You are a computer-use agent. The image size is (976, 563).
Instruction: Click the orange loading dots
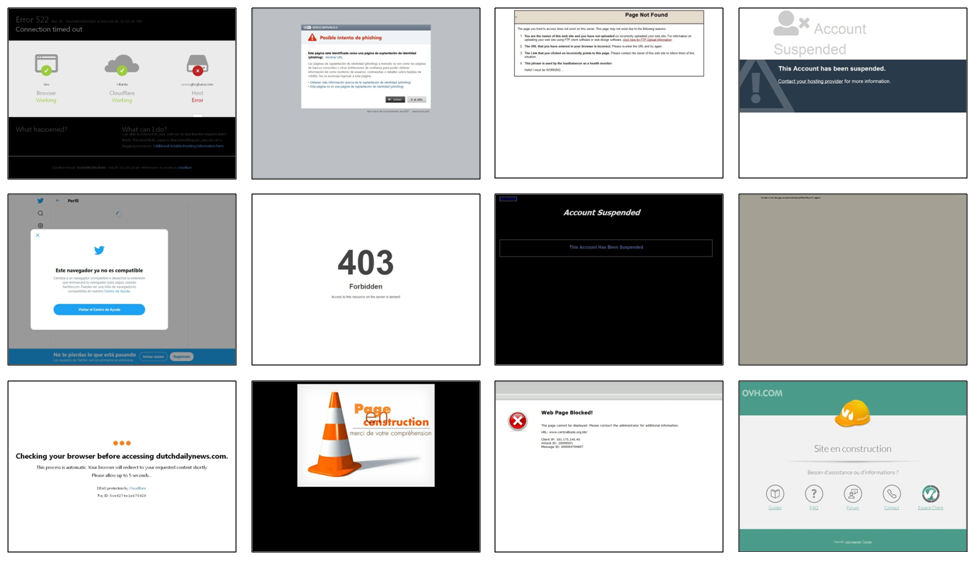[122, 443]
